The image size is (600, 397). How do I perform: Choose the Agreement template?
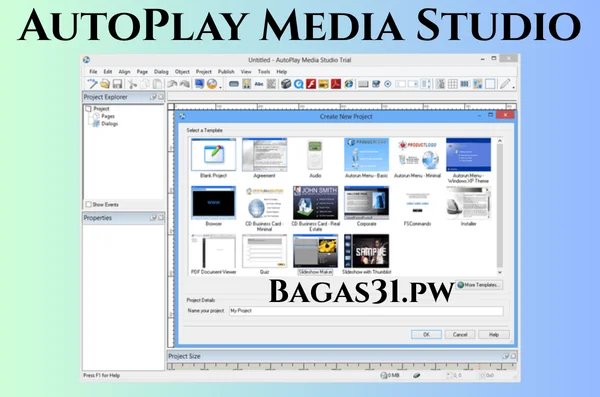(264, 158)
